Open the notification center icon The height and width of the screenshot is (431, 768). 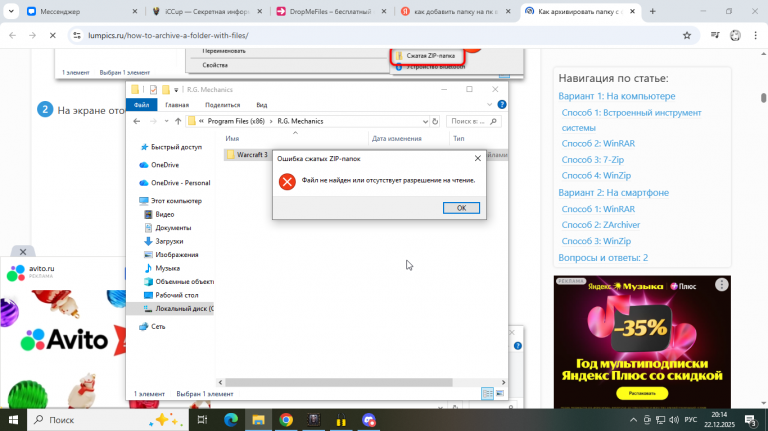751,420
